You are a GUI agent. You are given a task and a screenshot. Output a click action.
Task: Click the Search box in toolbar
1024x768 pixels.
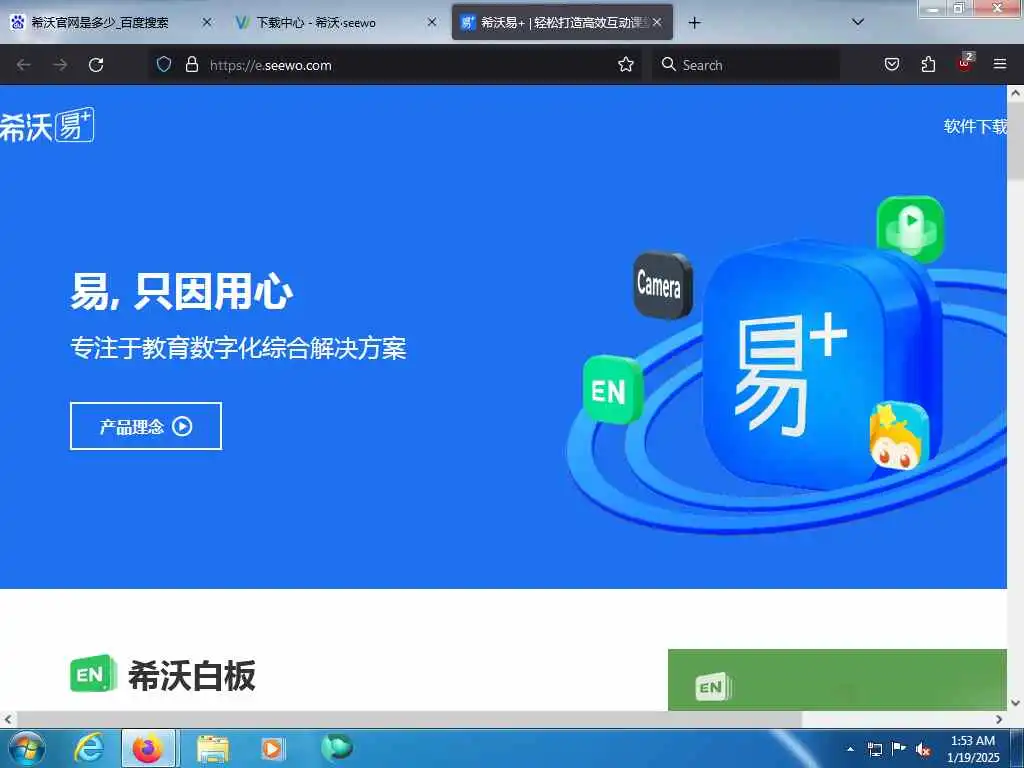click(746, 65)
